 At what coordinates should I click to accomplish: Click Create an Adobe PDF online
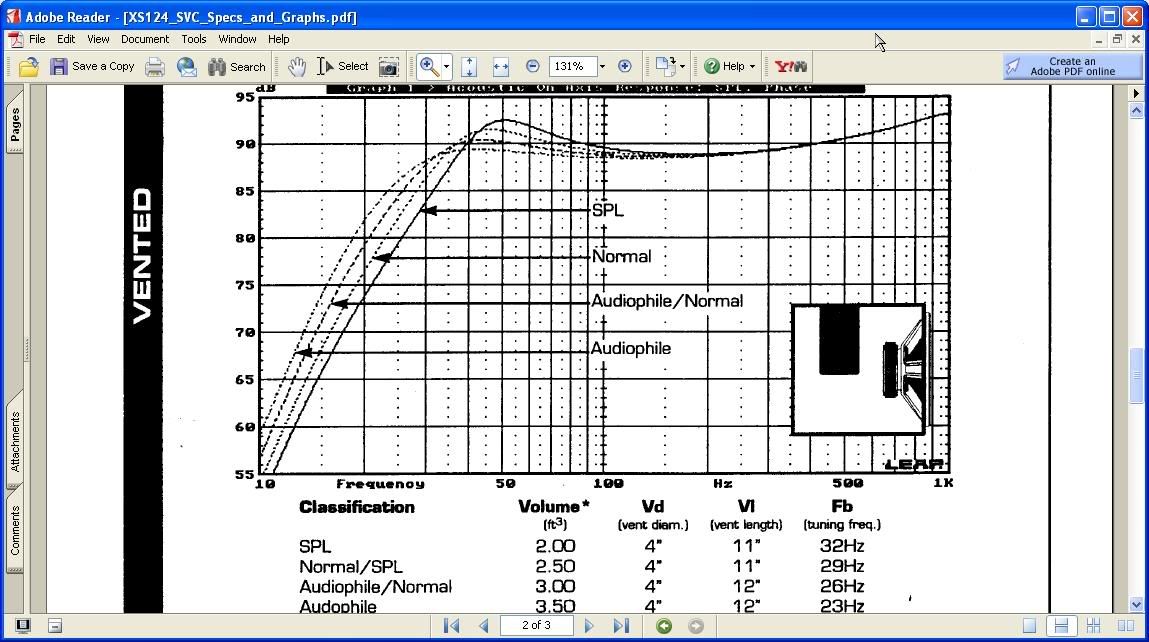(x=1071, y=66)
